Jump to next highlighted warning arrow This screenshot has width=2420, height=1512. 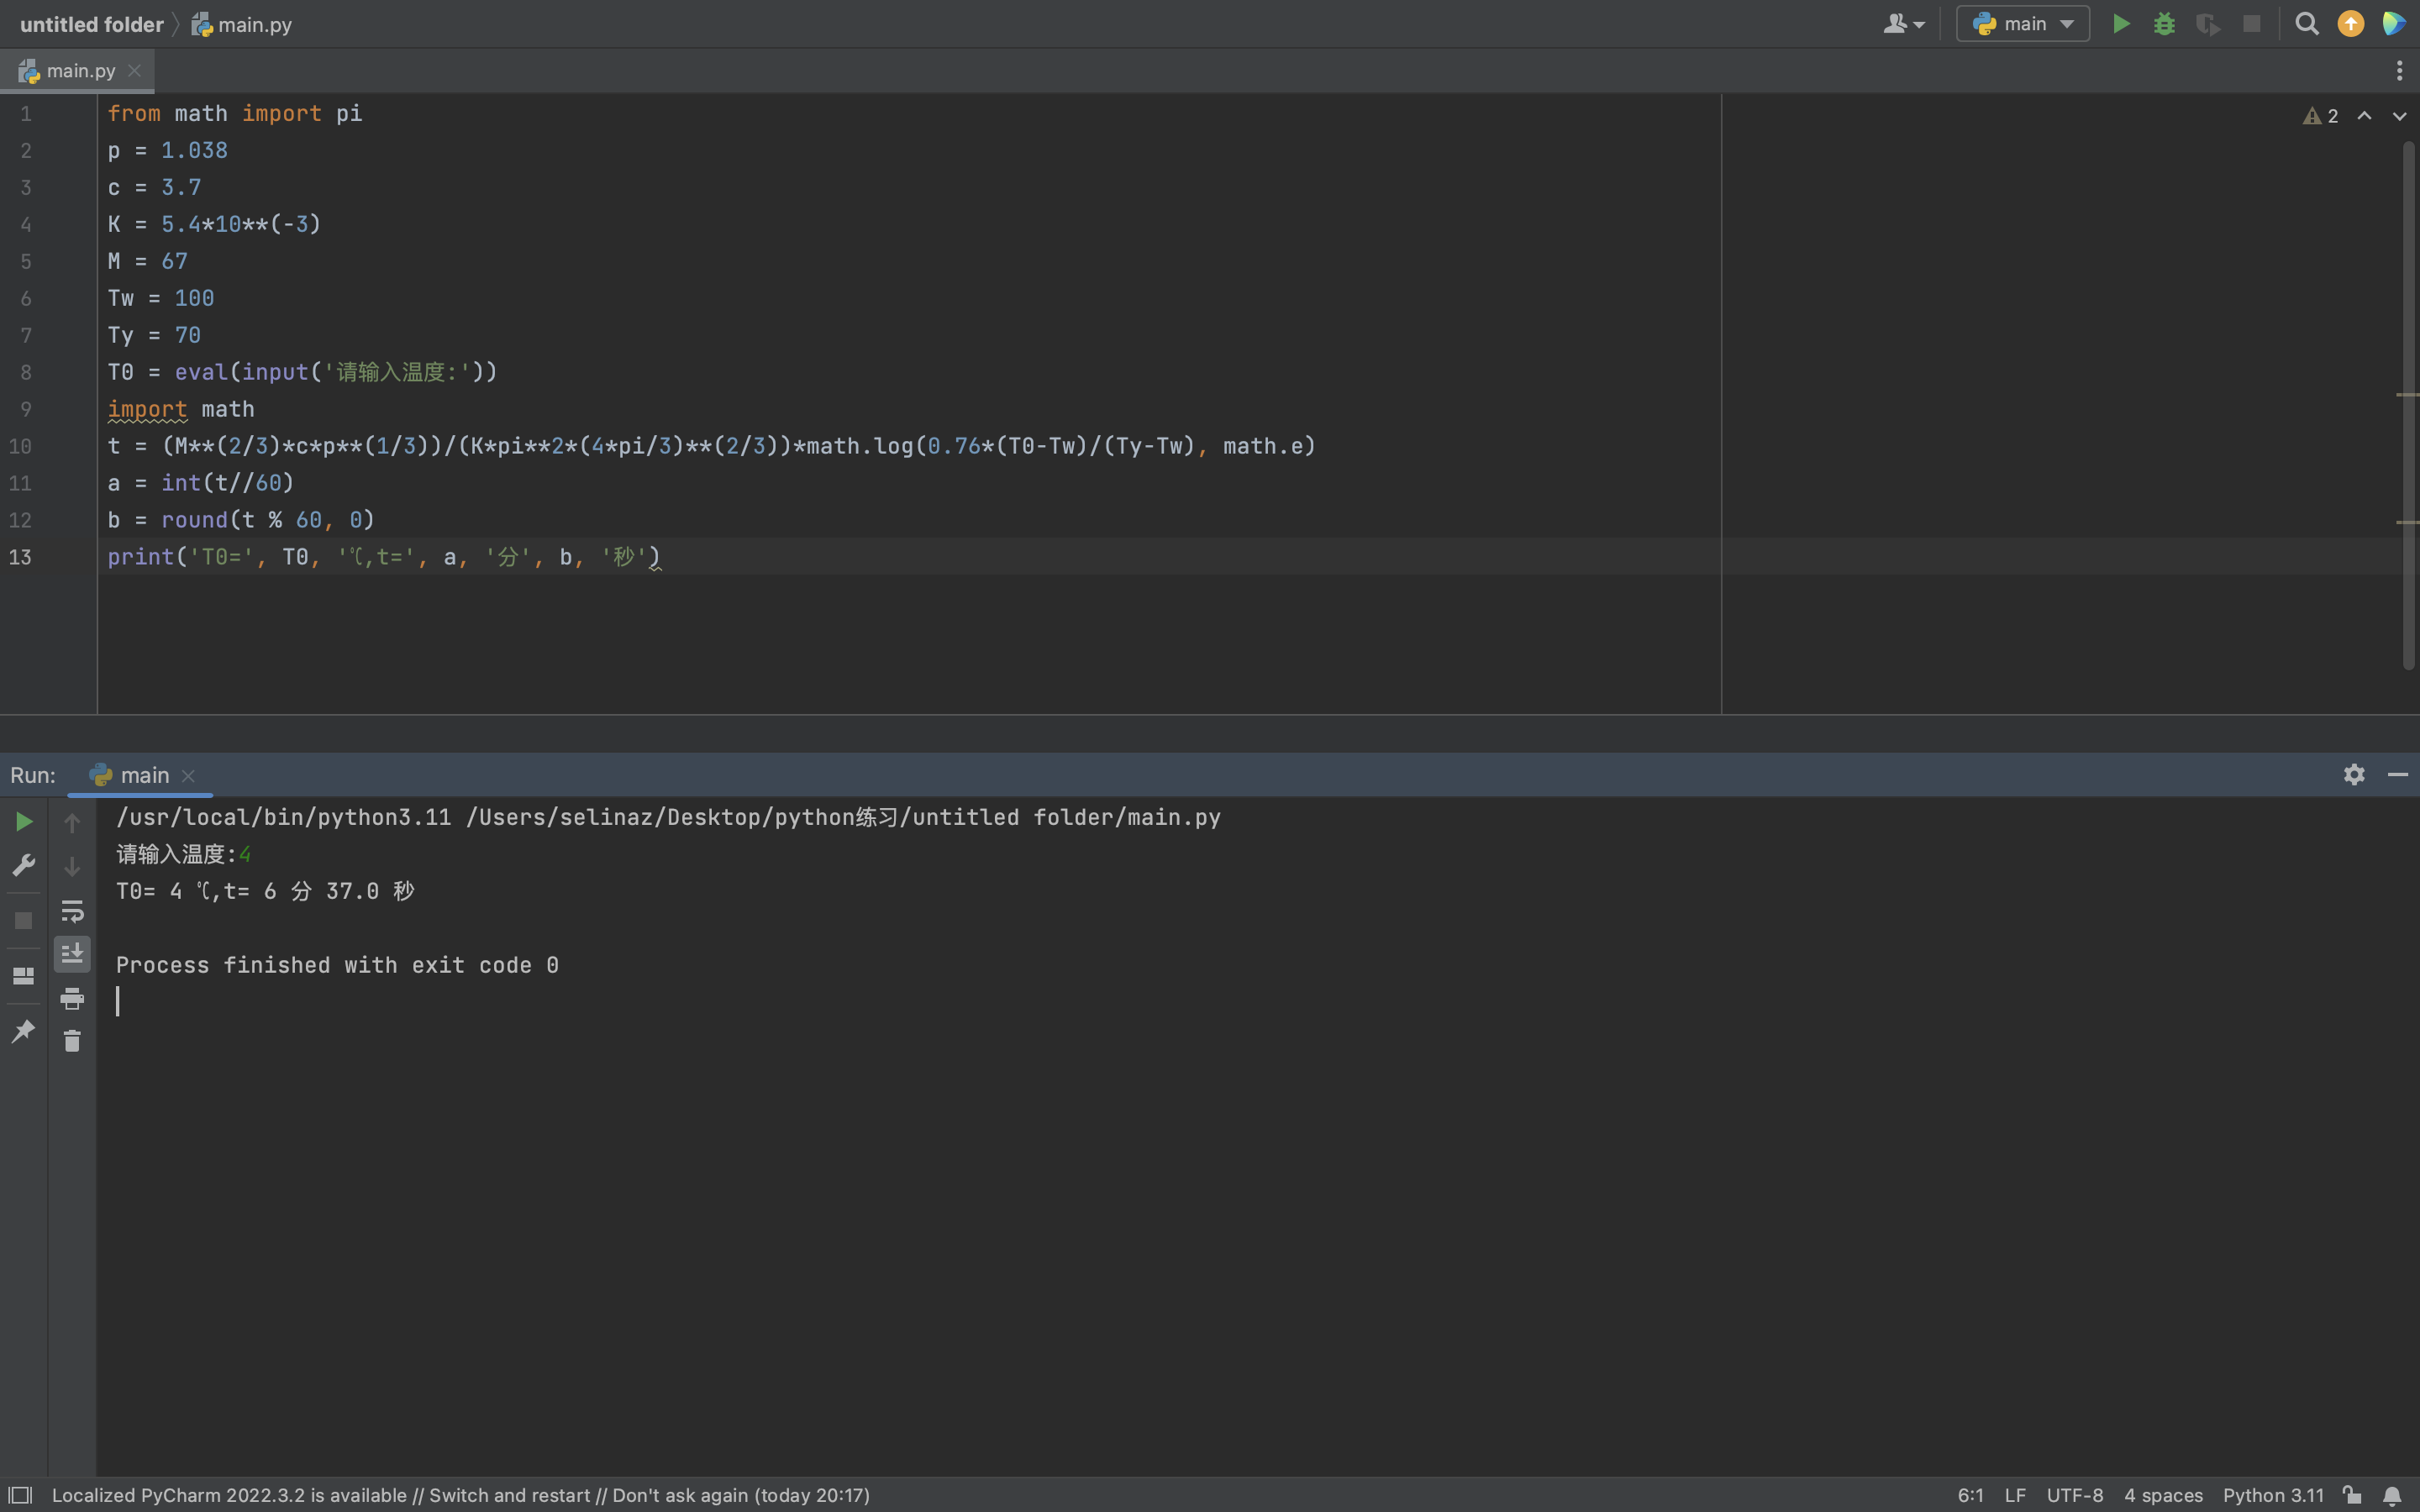[2399, 116]
